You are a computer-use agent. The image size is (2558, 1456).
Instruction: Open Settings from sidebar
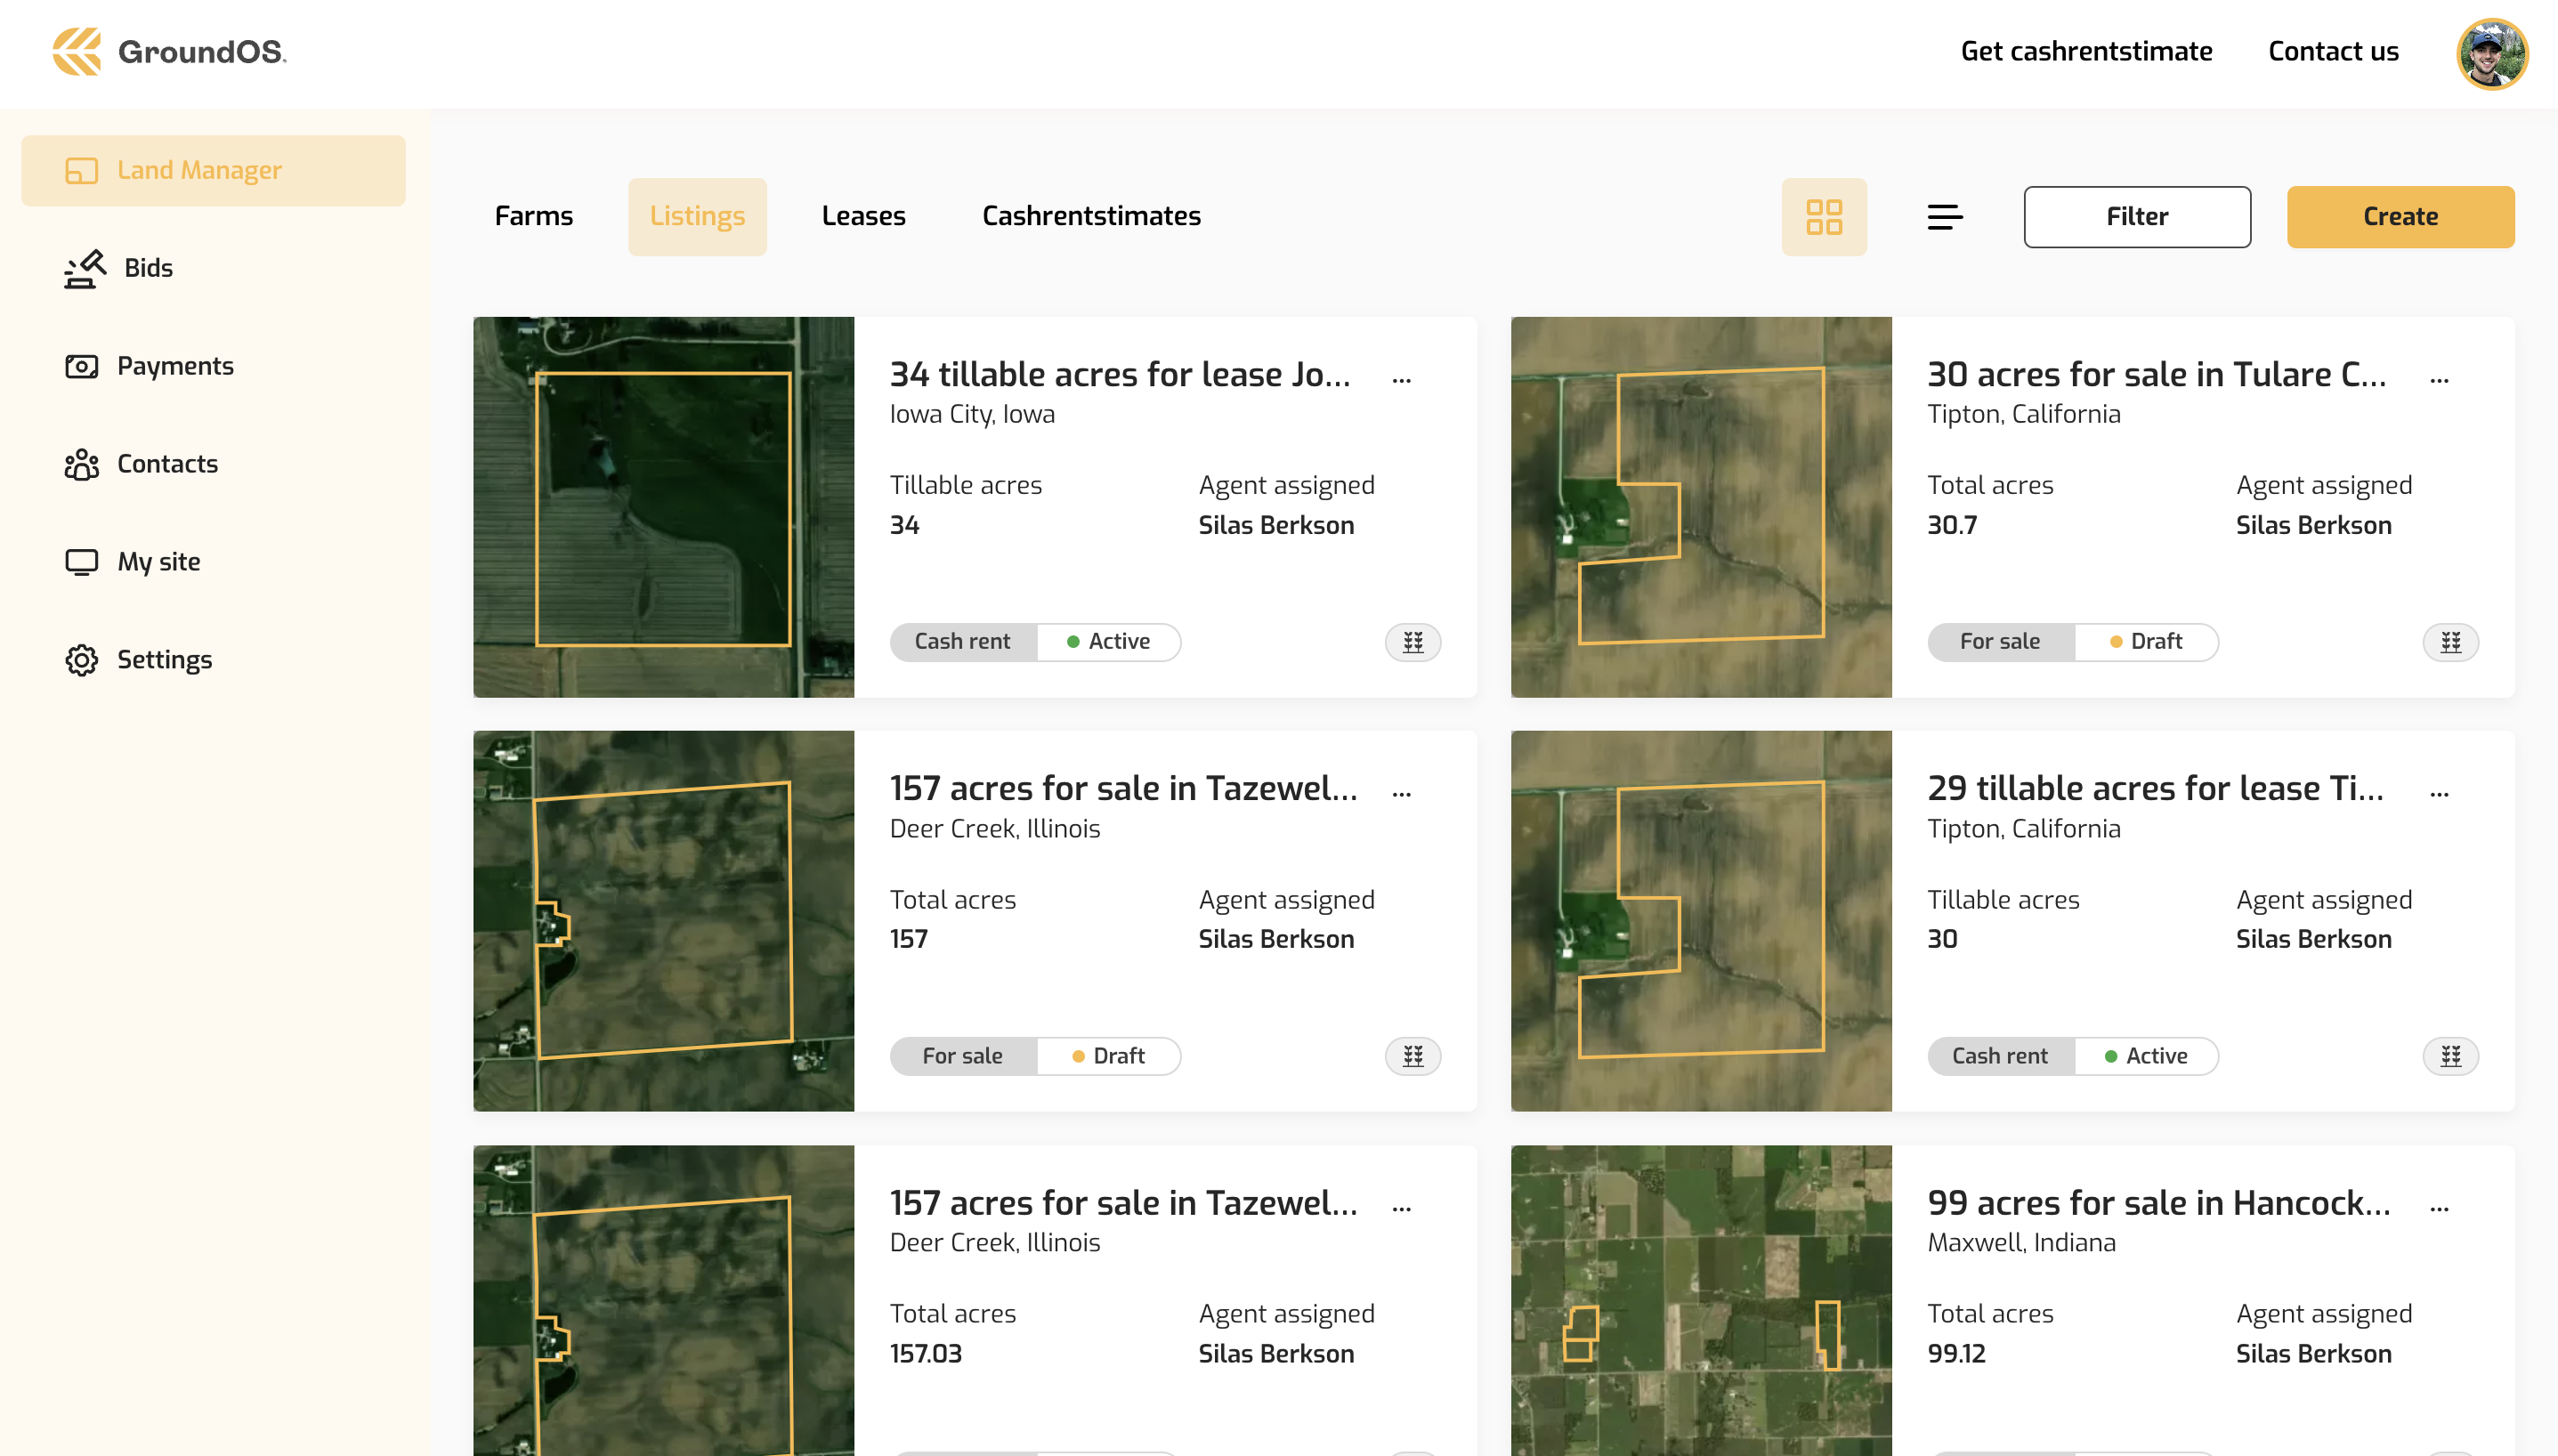[x=164, y=660]
